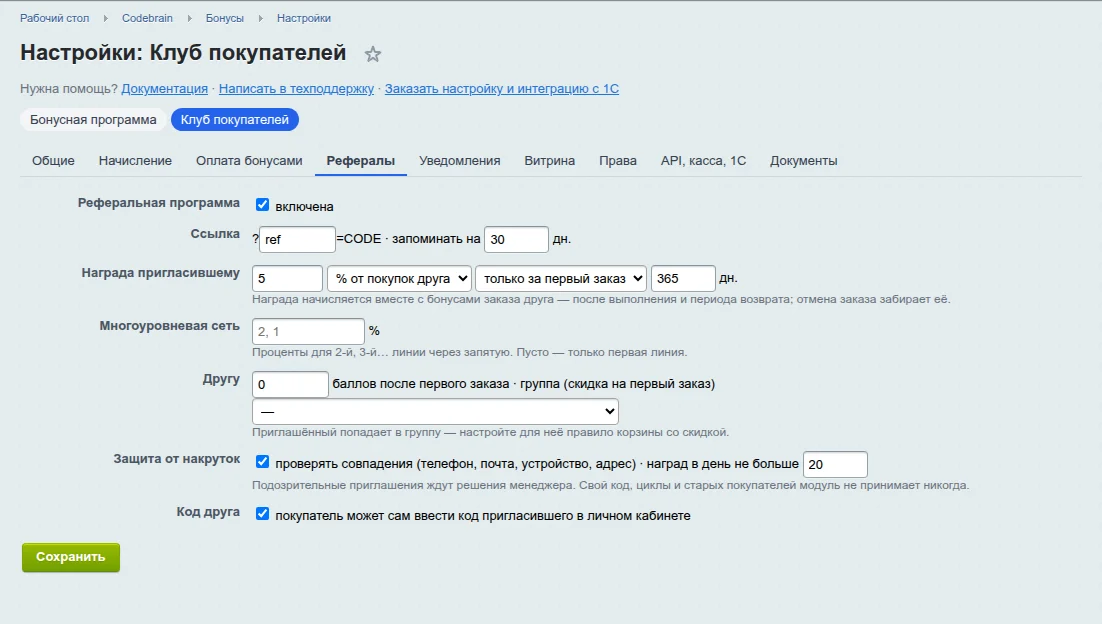
Task: Select the Рефералы tab
Action: (x=361, y=161)
